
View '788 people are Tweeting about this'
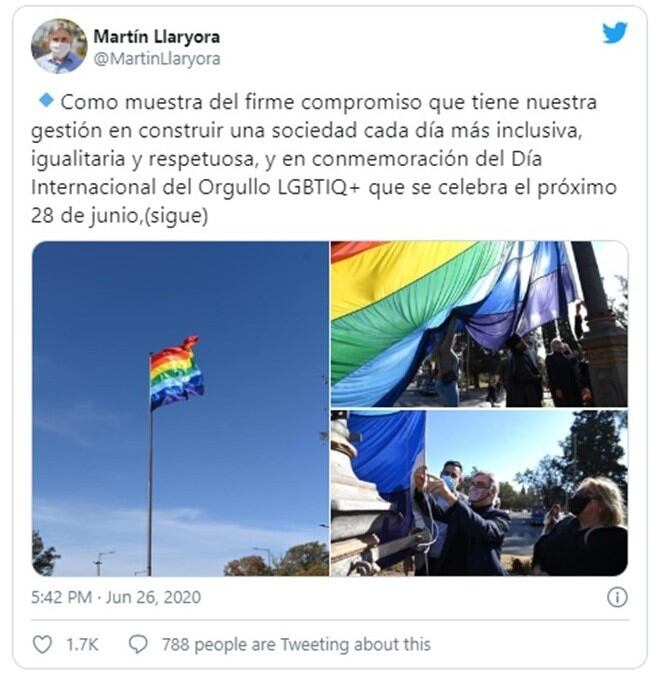coord(296,645)
